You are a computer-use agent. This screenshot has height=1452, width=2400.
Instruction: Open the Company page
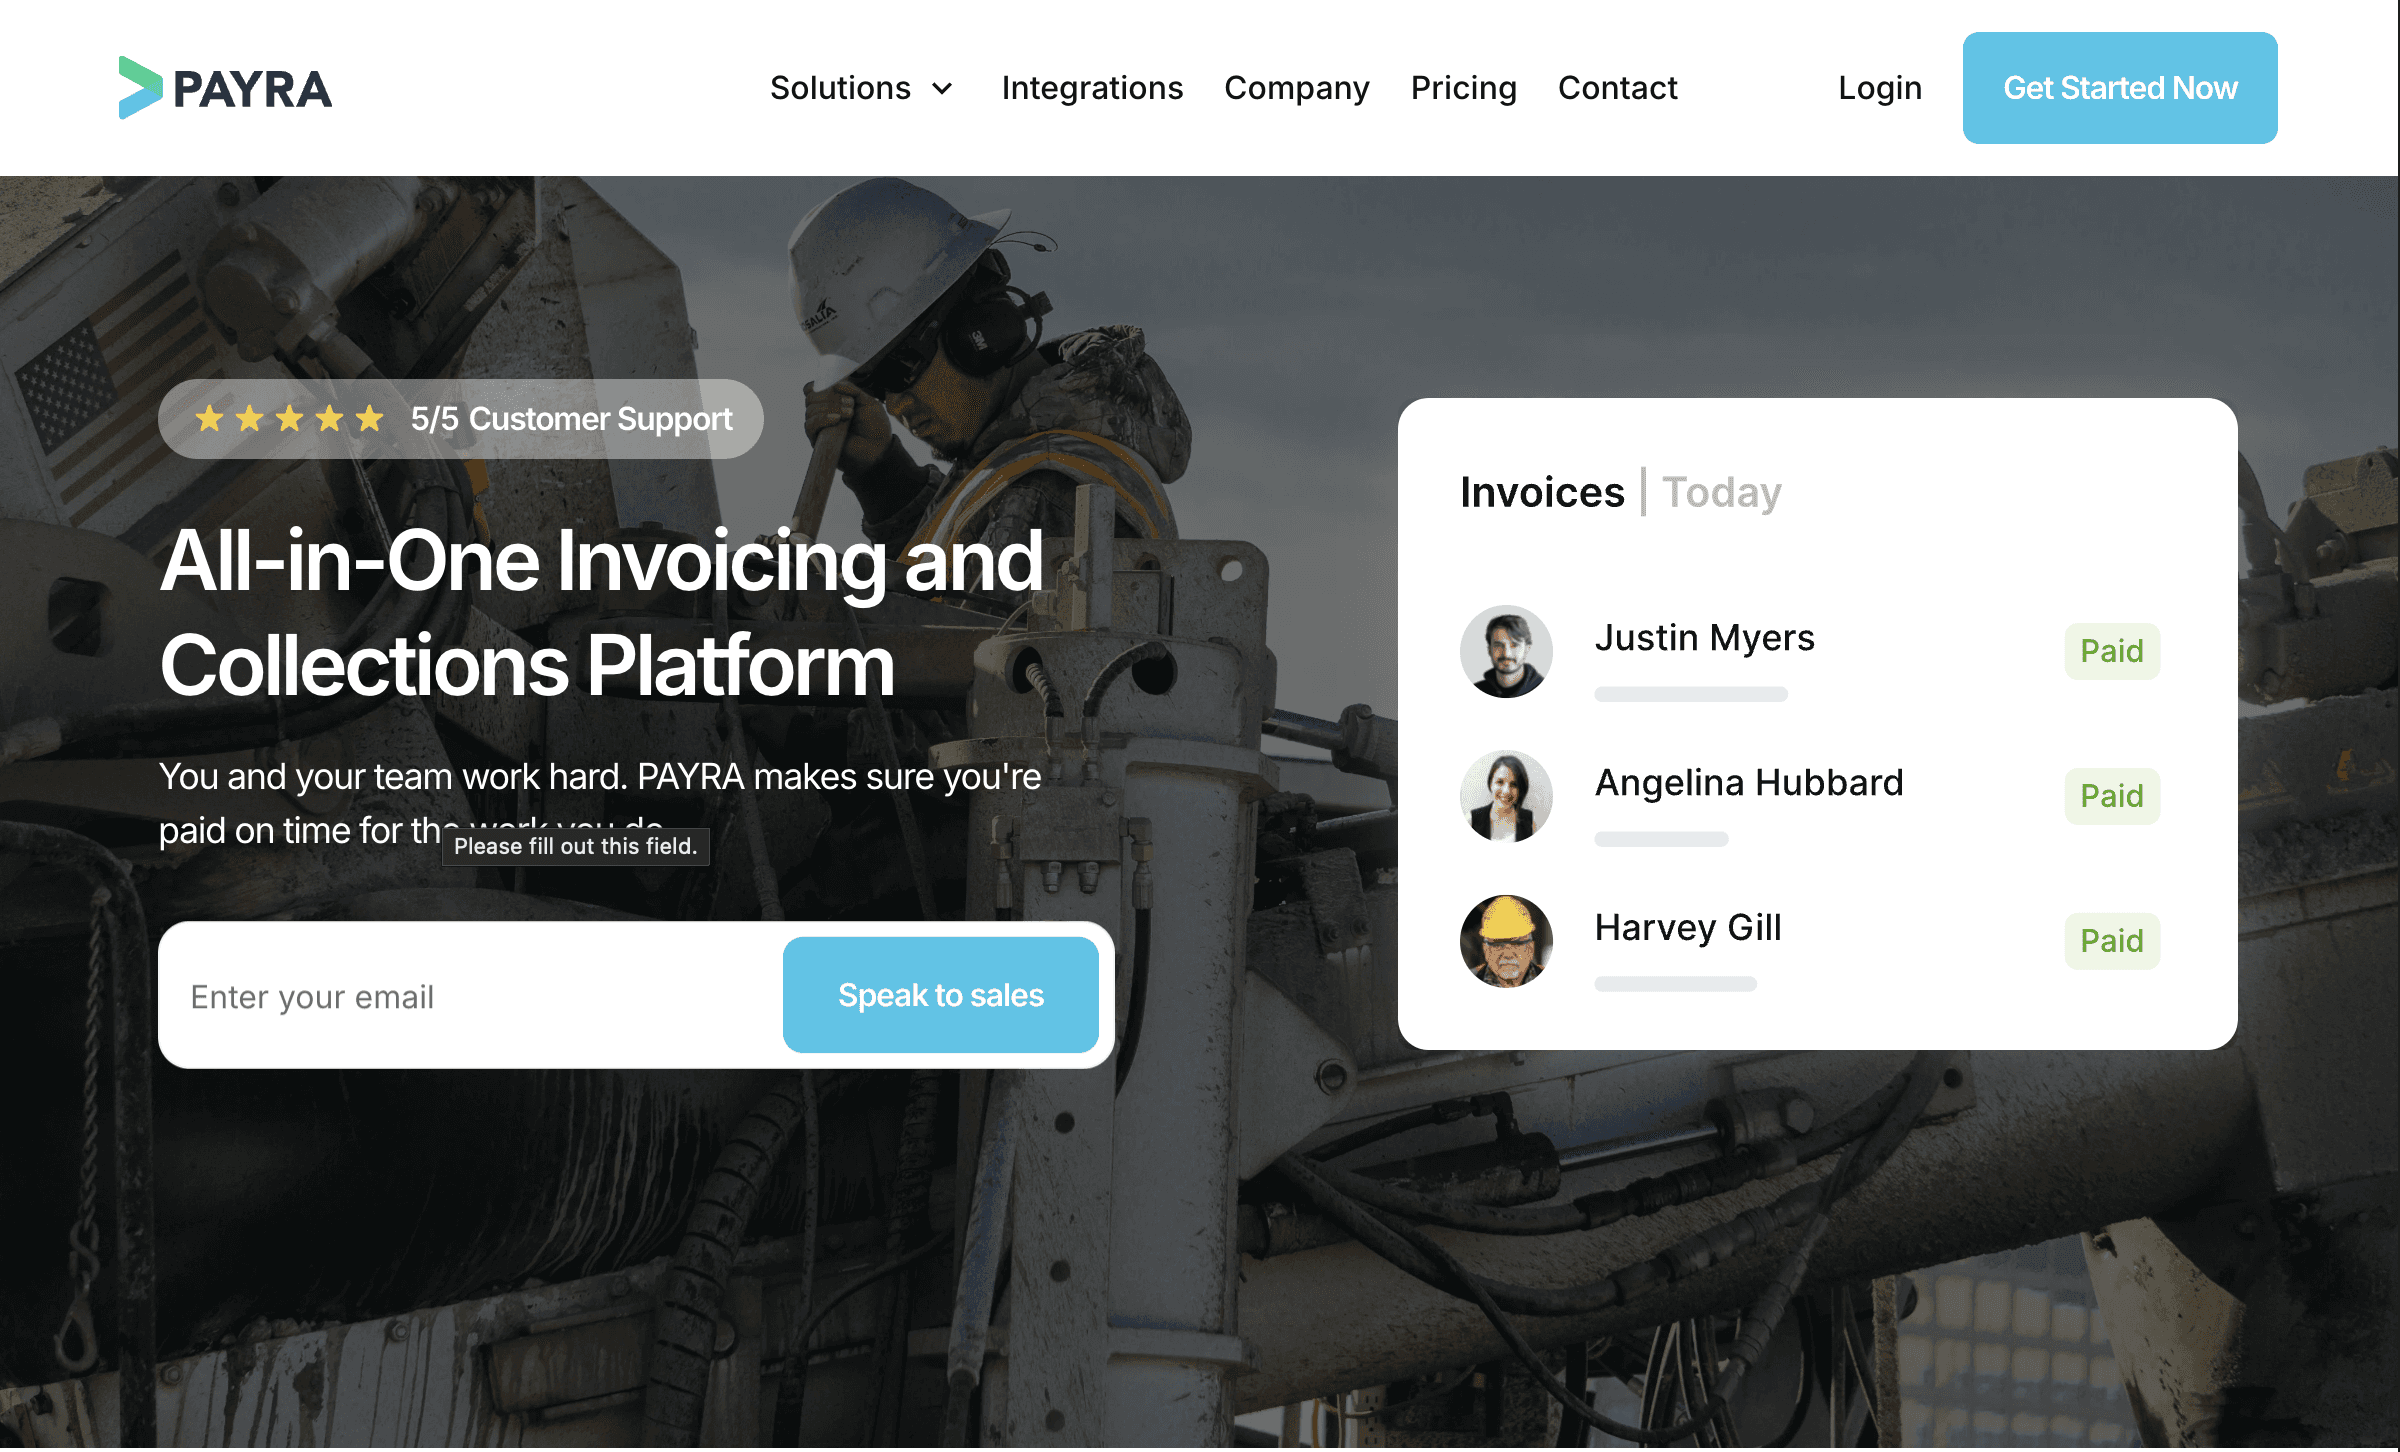(1296, 88)
